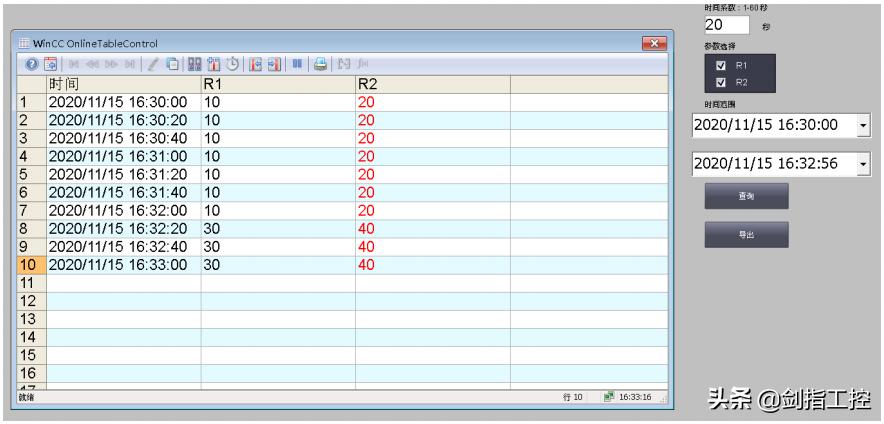
Task: Click the copy rows toolbar icon
Action: pyautogui.click(x=173, y=64)
